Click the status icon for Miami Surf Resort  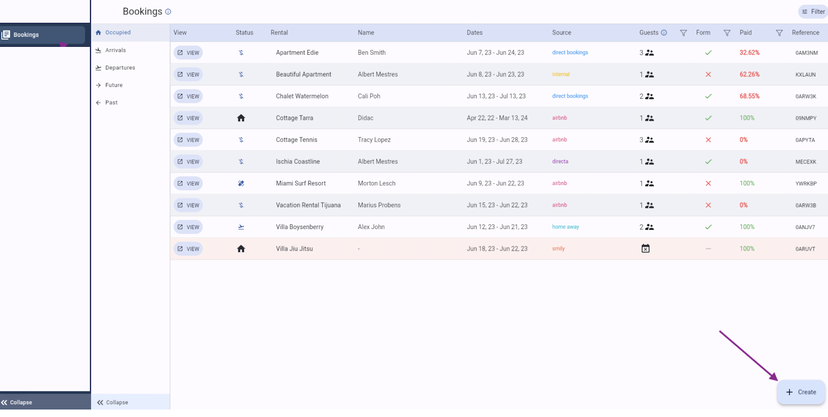pos(241,183)
